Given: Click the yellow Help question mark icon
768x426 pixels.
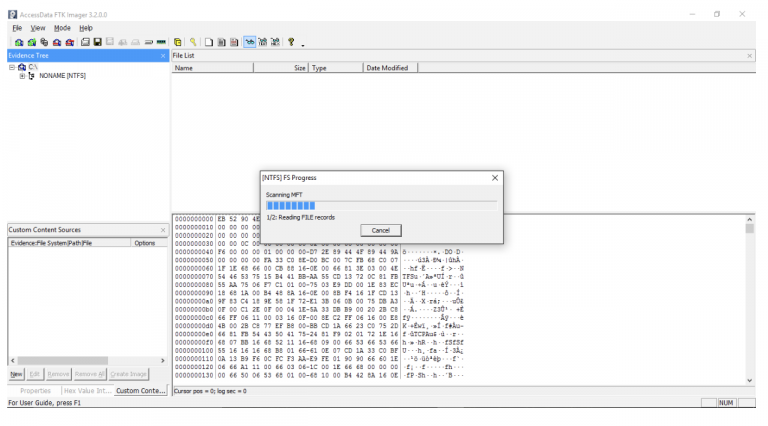Looking at the screenshot, I should [x=291, y=42].
